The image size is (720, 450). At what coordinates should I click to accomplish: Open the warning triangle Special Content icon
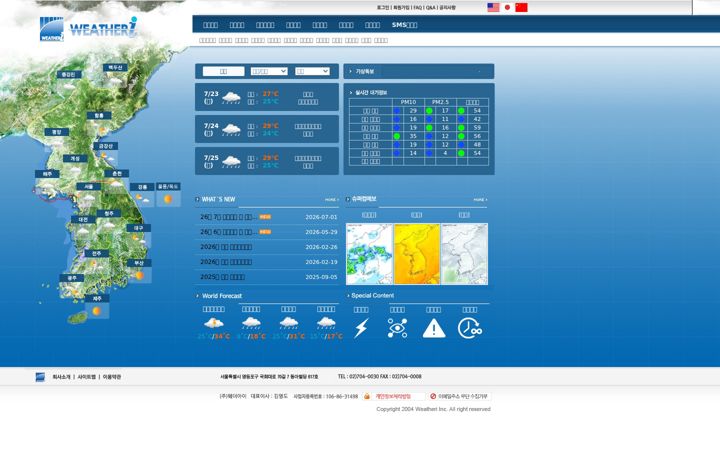(x=434, y=328)
